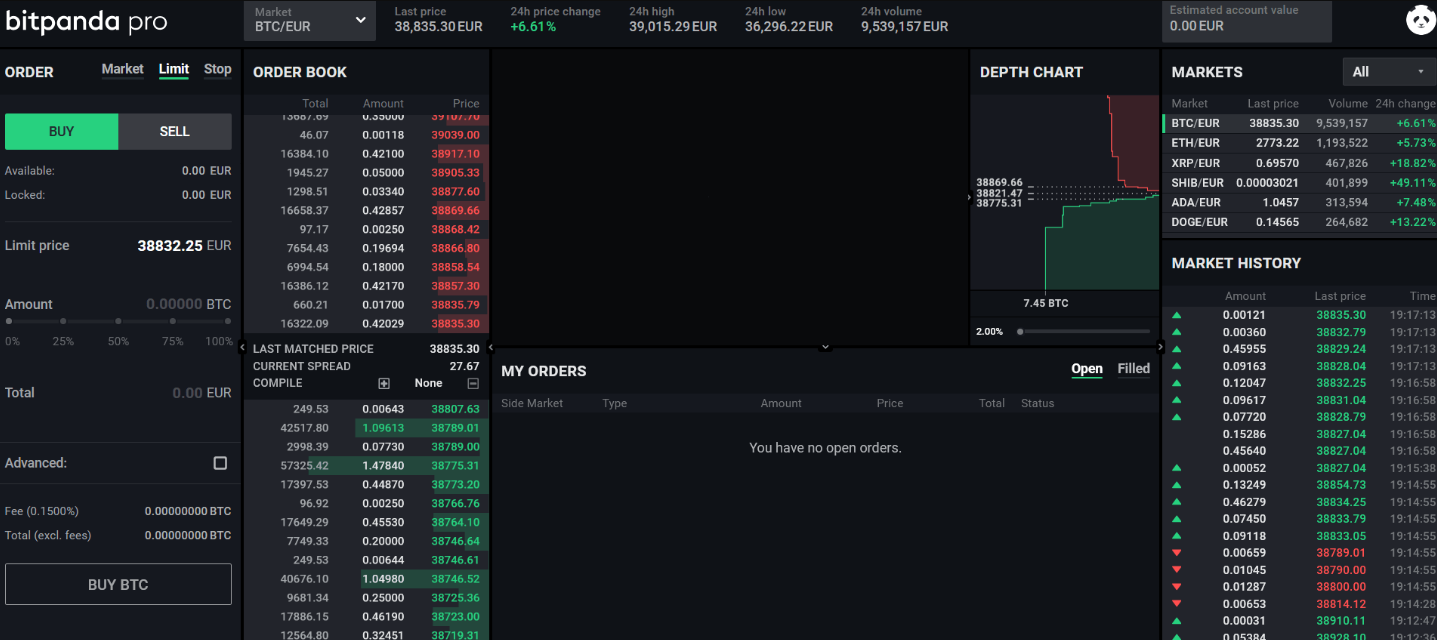Toggle BUY mode for the order
This screenshot has height=640, width=1437.
(x=61, y=131)
